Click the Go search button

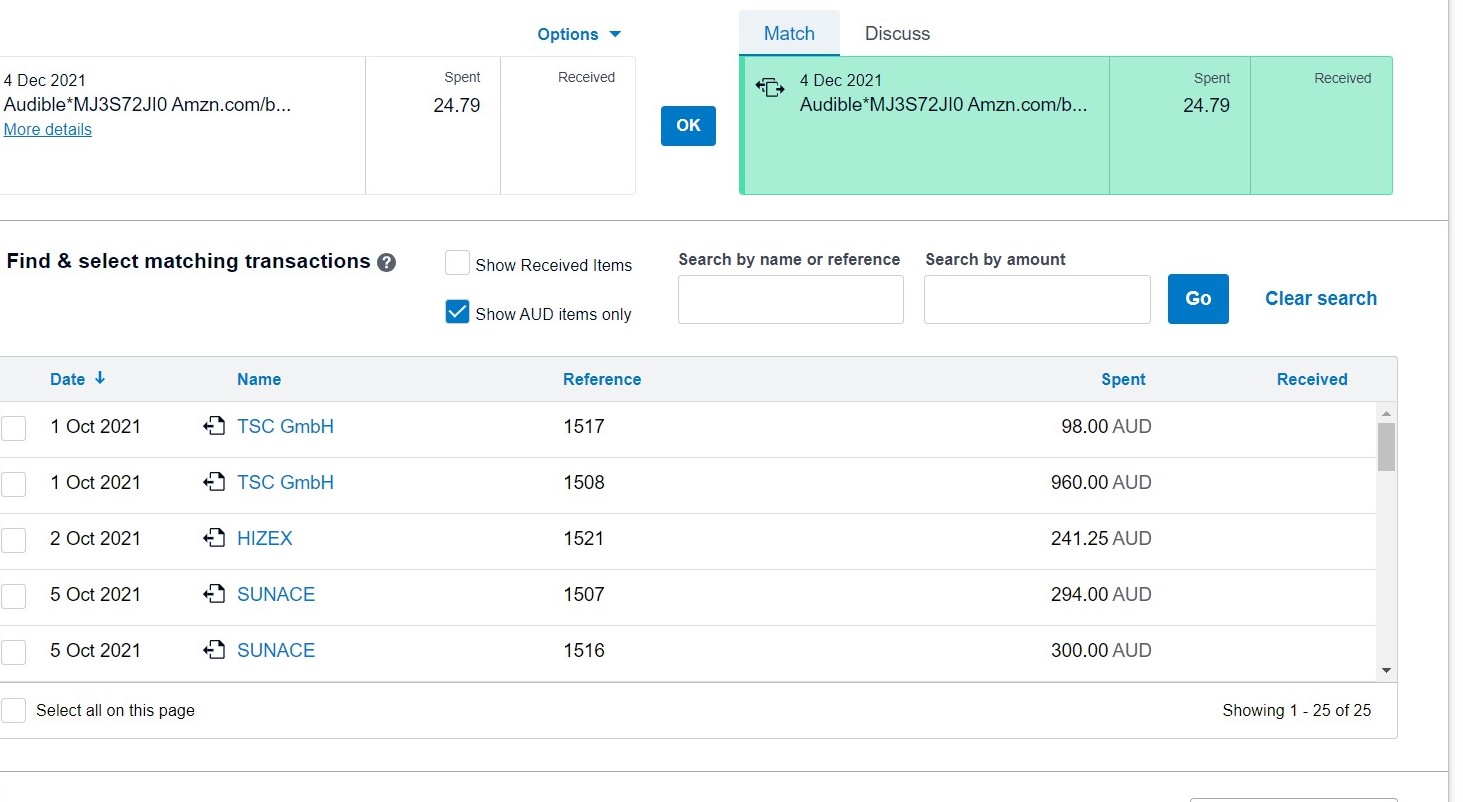point(1198,299)
